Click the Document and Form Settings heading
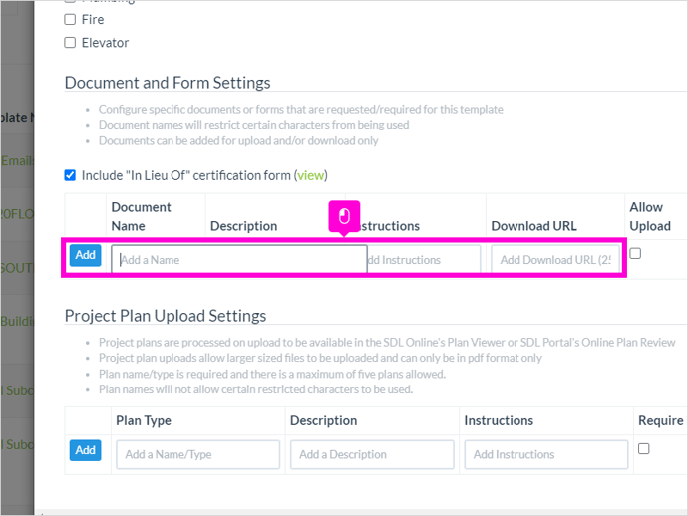 (168, 83)
